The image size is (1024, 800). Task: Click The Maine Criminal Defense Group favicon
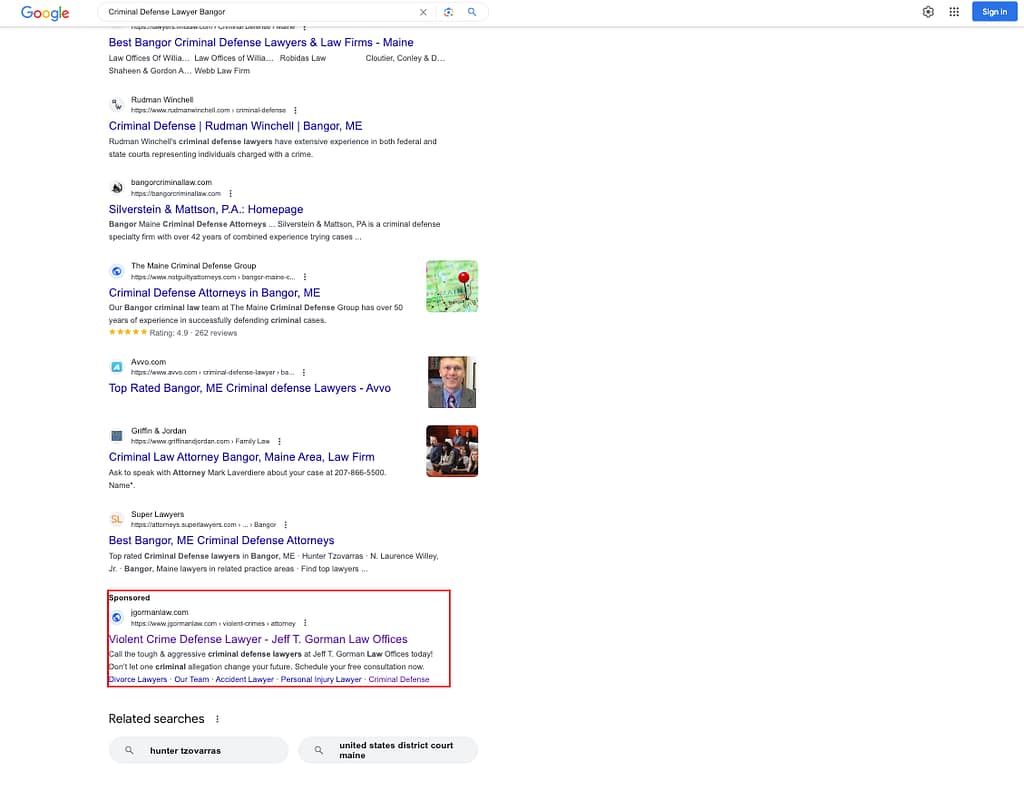(117, 271)
